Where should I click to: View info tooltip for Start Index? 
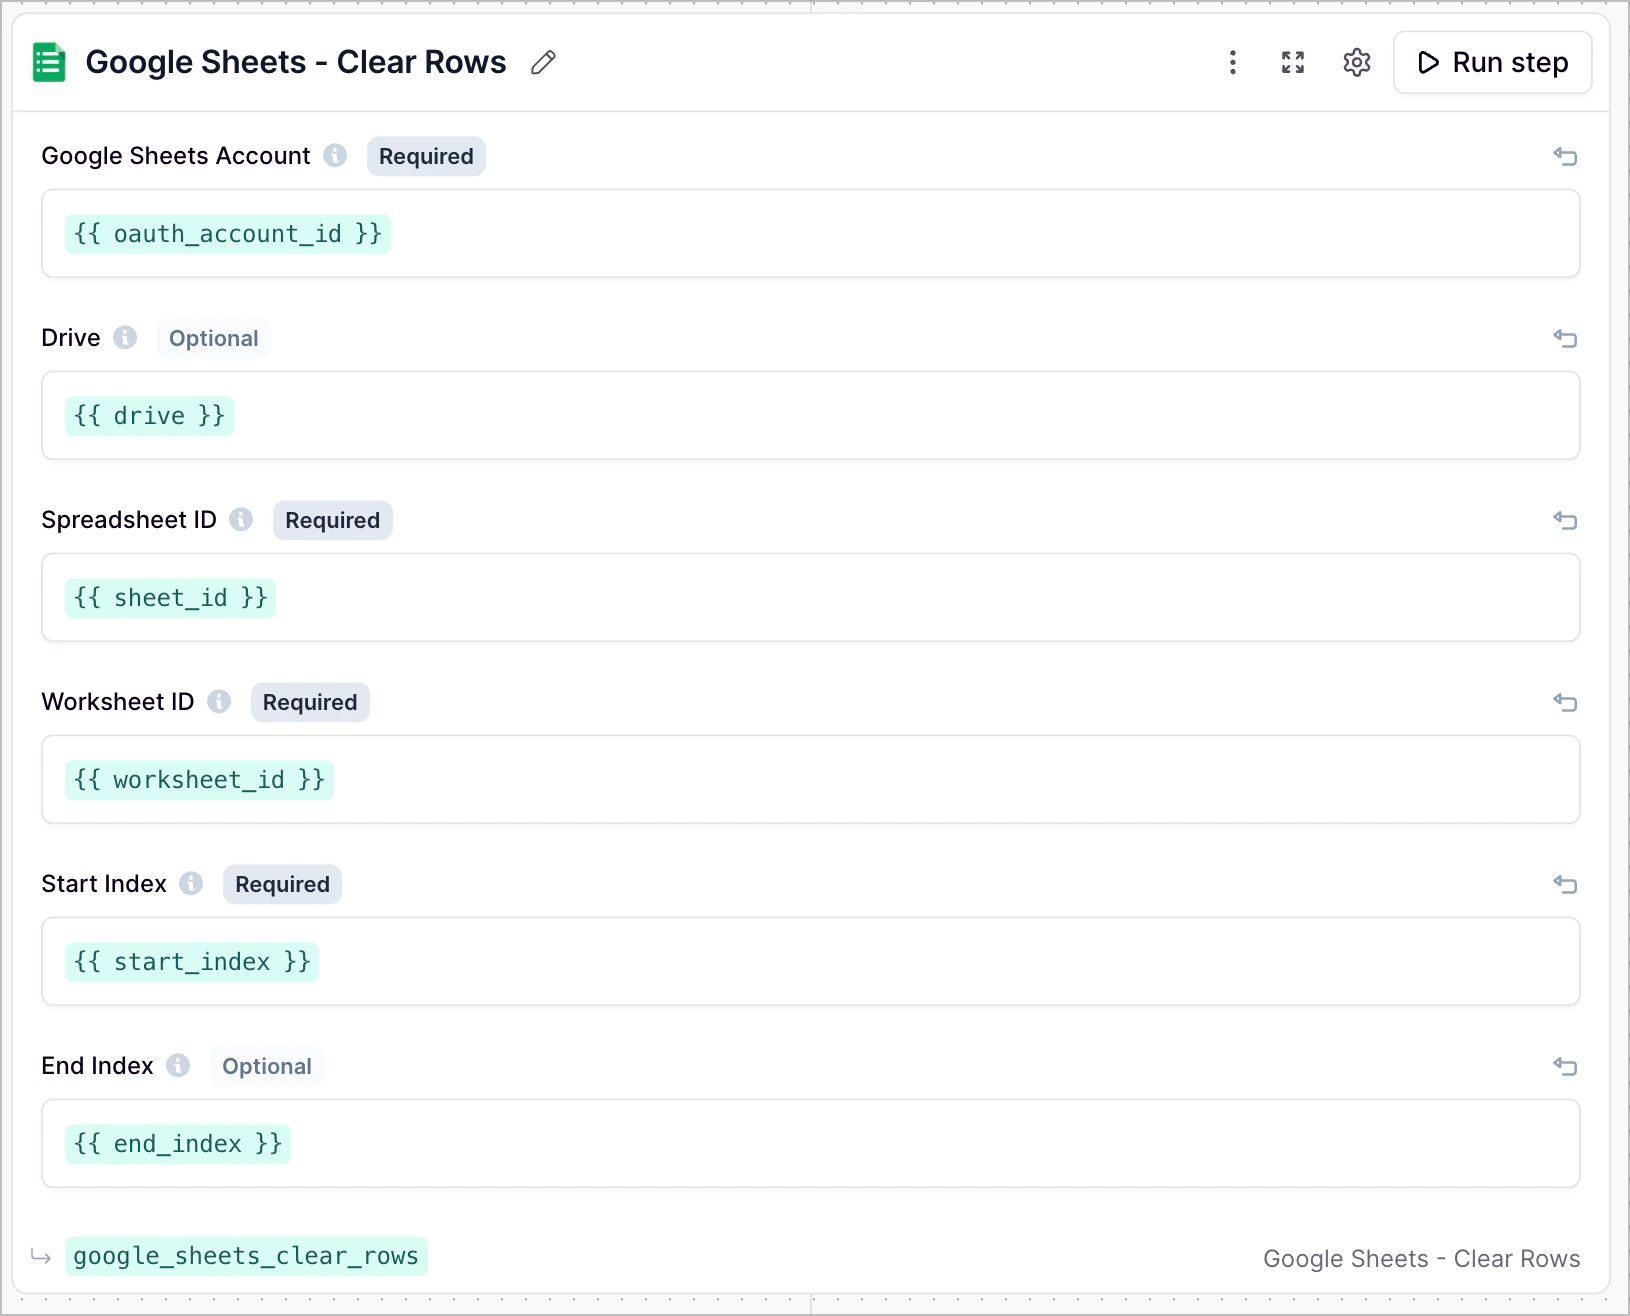pos(190,883)
